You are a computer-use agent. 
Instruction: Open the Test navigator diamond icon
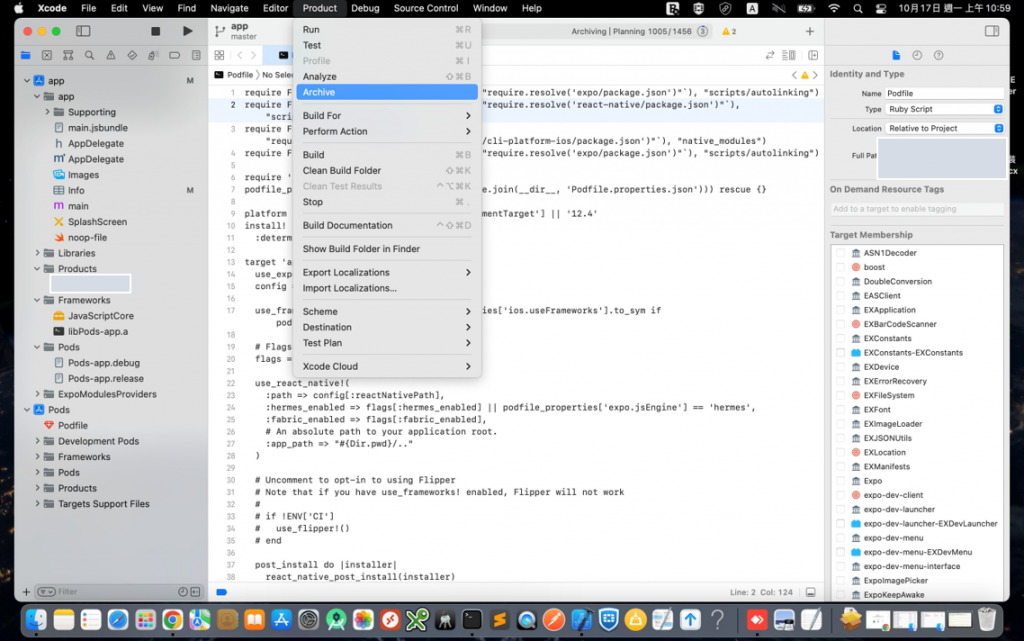tap(132, 55)
